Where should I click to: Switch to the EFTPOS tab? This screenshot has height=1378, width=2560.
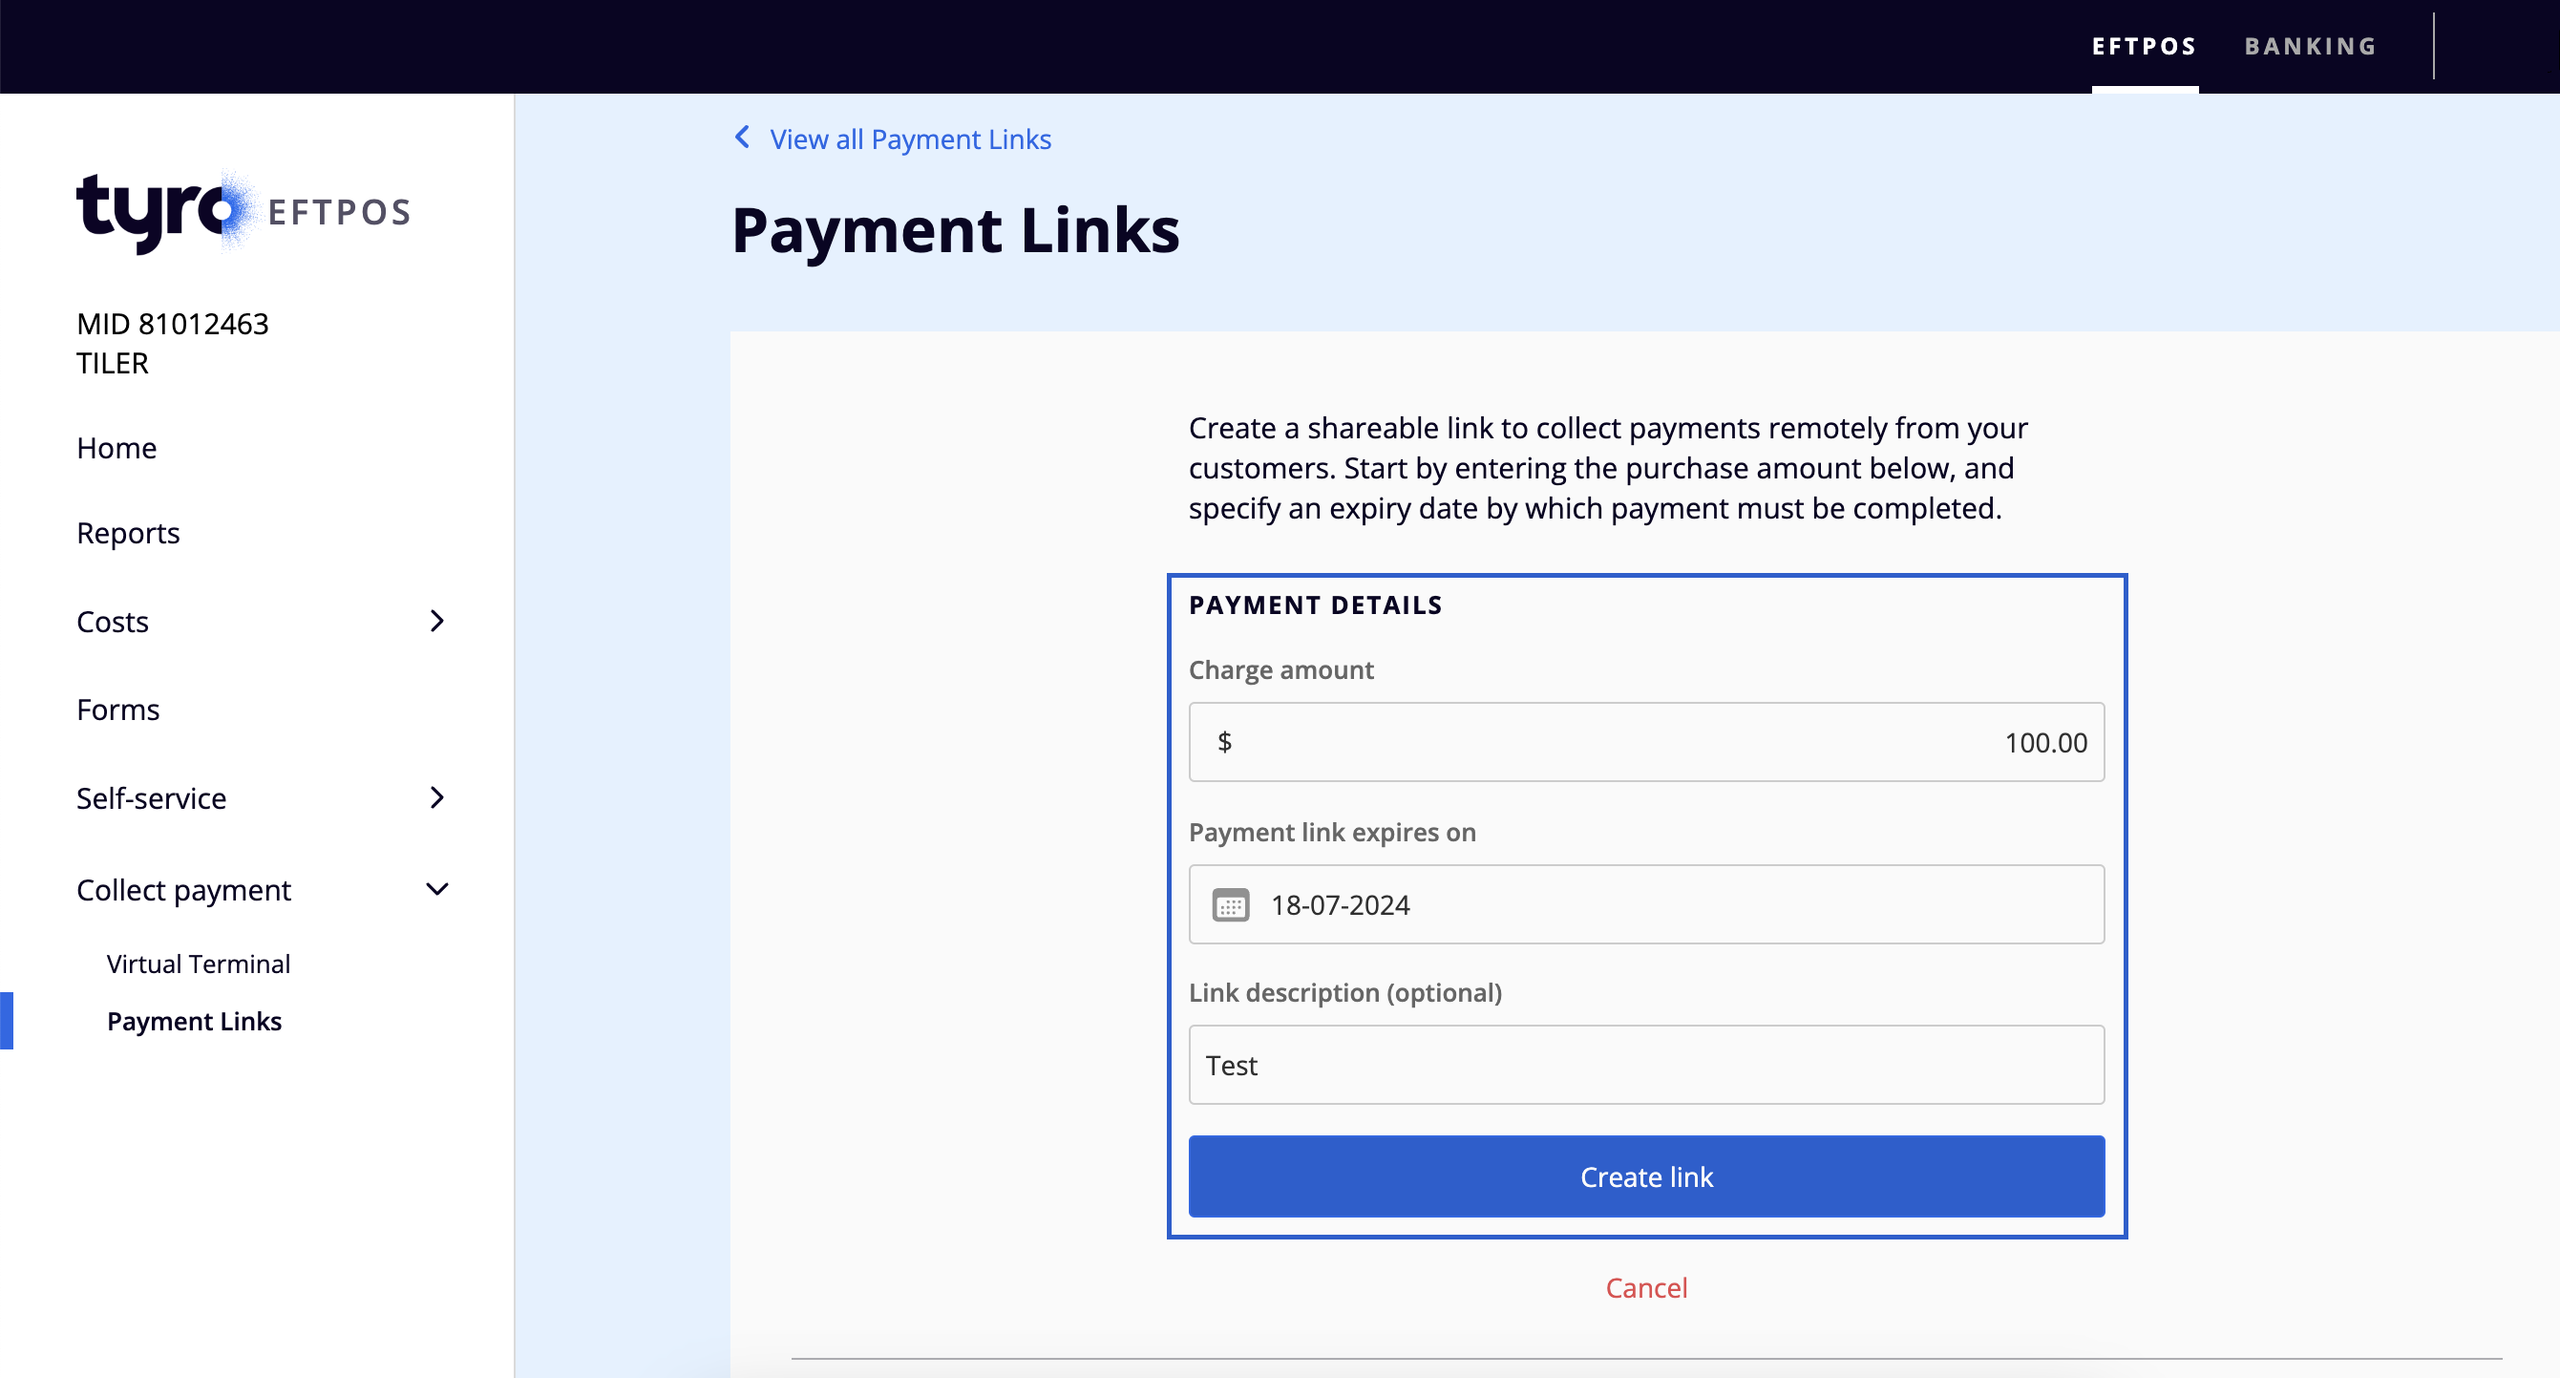(x=2144, y=46)
